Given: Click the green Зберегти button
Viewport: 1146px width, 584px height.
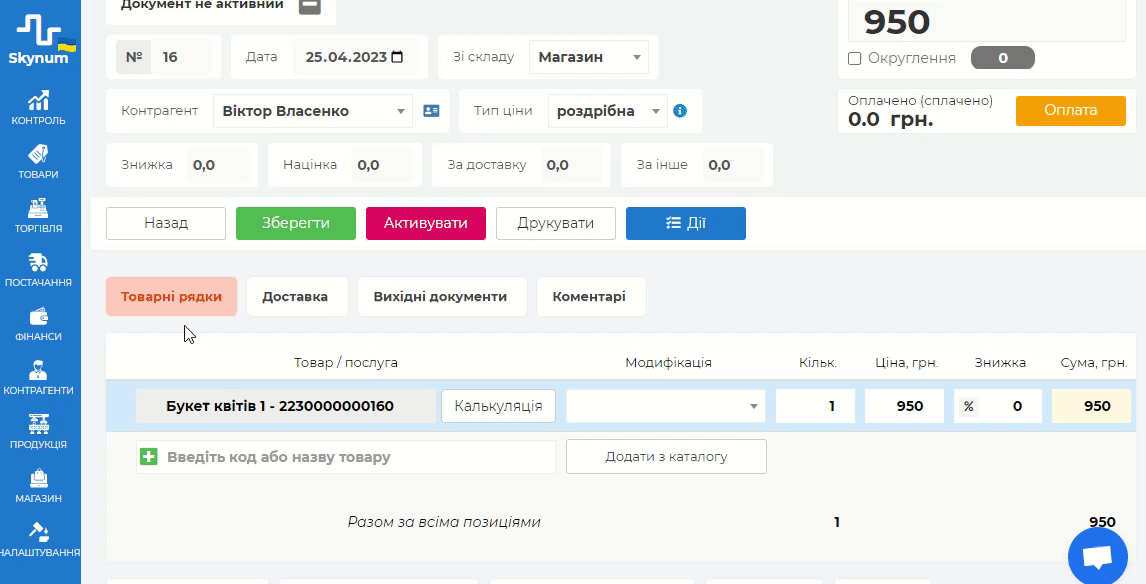Looking at the screenshot, I should point(295,223).
